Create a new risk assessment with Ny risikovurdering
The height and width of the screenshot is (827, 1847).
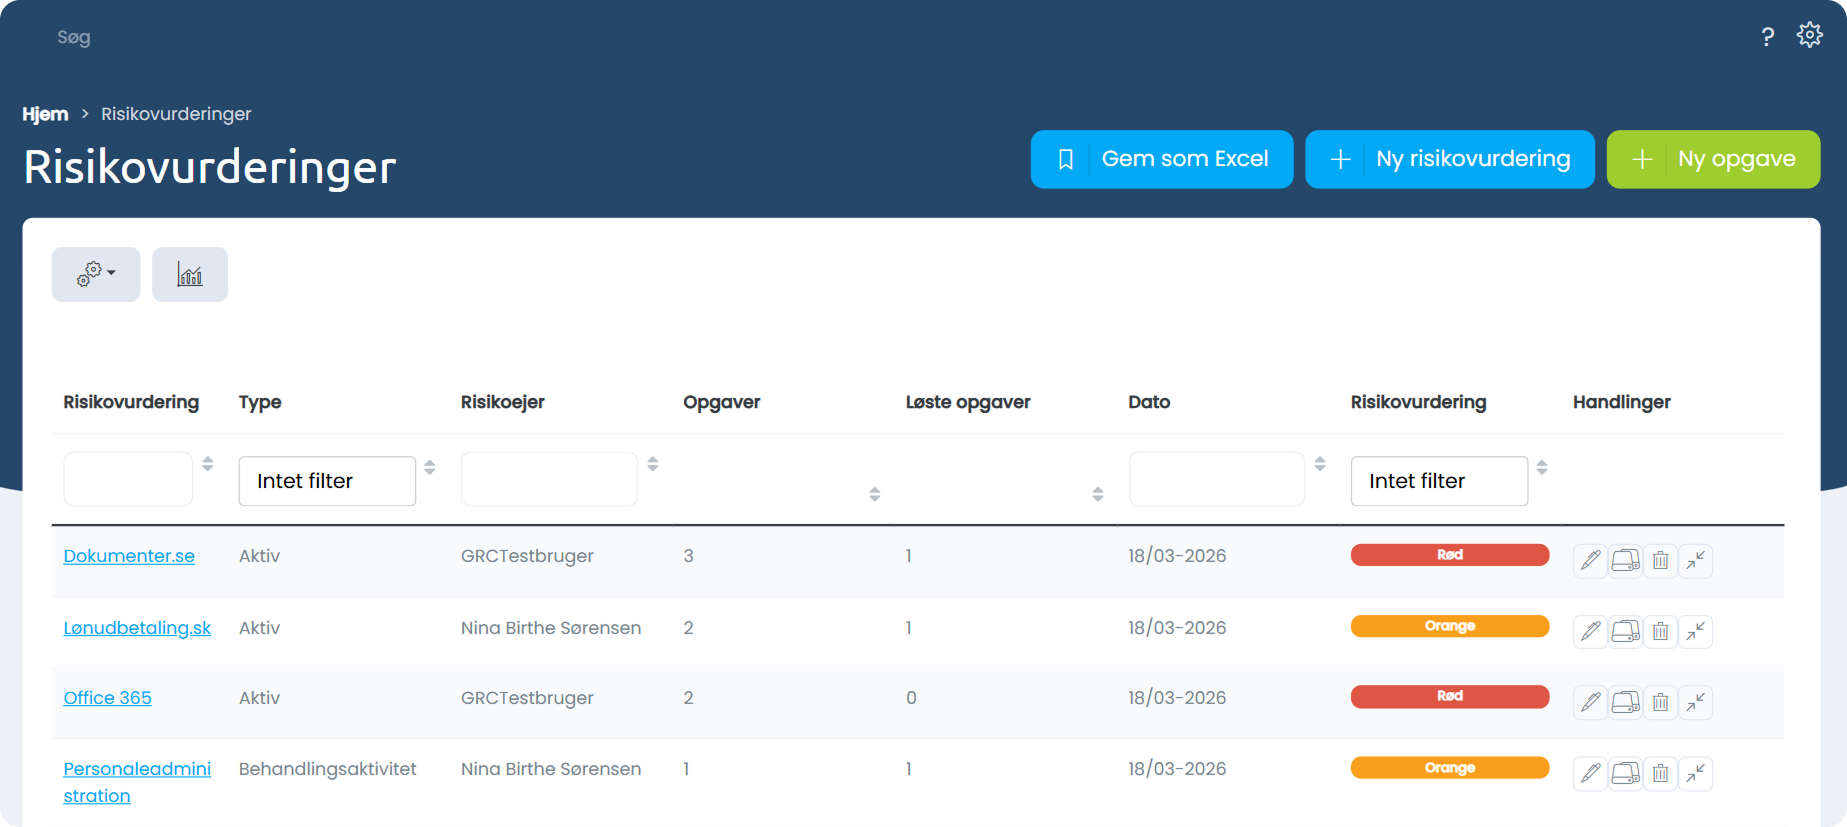(x=1450, y=159)
